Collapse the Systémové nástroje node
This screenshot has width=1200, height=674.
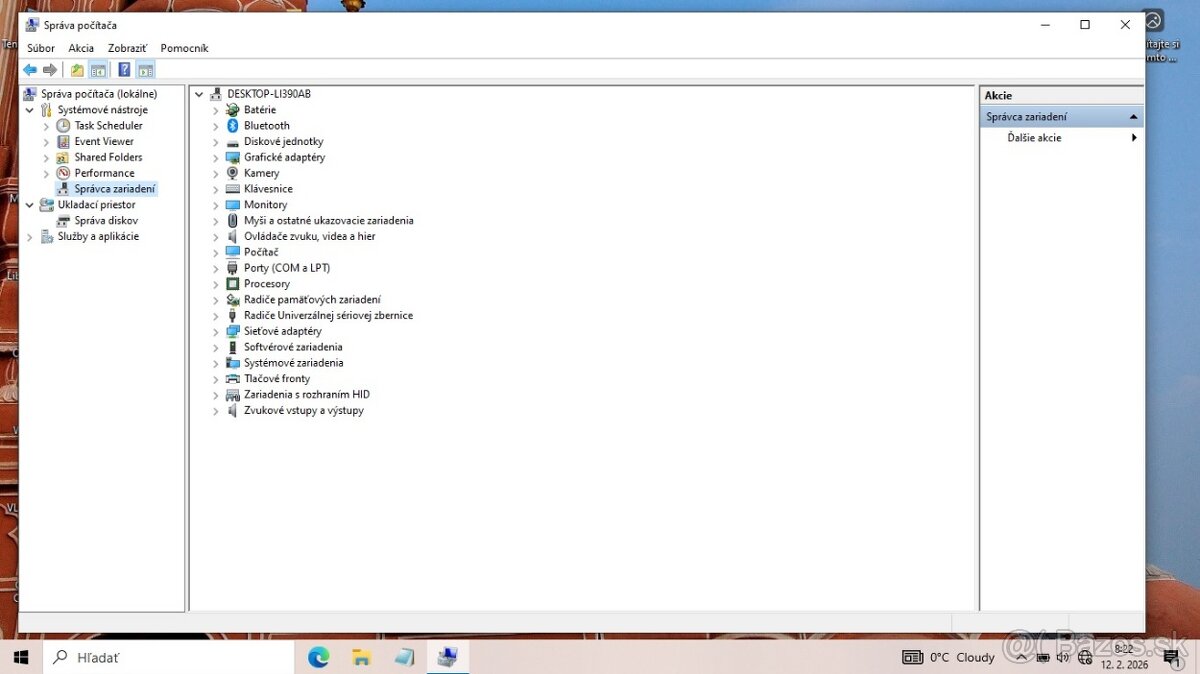[29, 109]
